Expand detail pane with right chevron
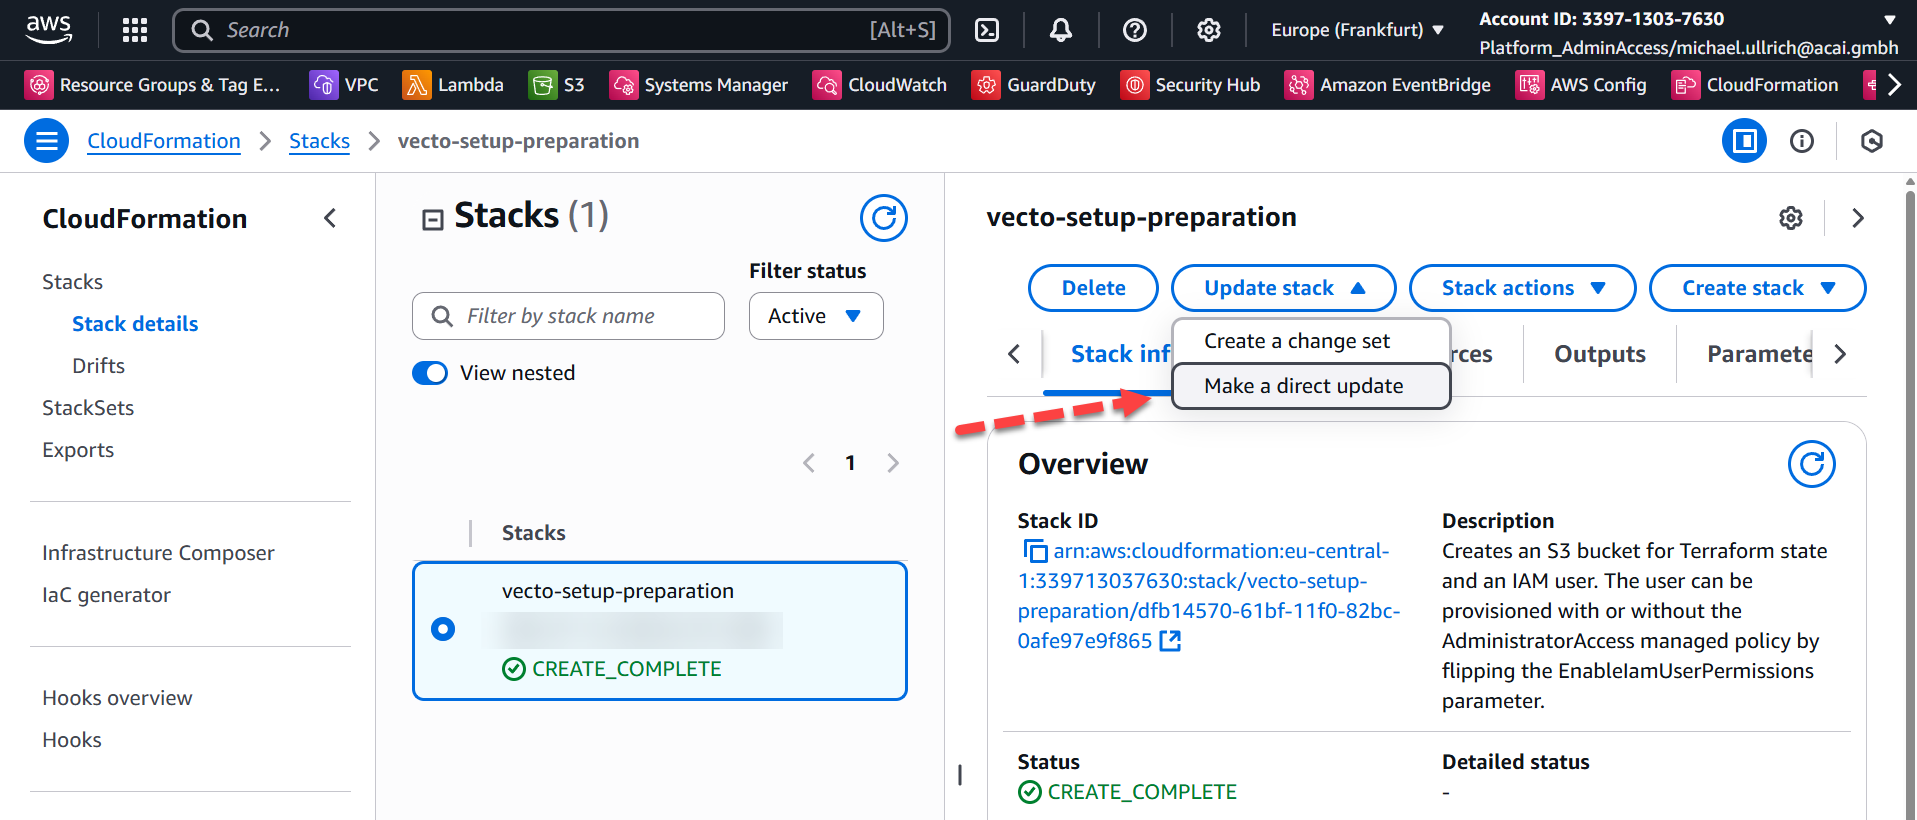The image size is (1917, 820). (x=1857, y=218)
